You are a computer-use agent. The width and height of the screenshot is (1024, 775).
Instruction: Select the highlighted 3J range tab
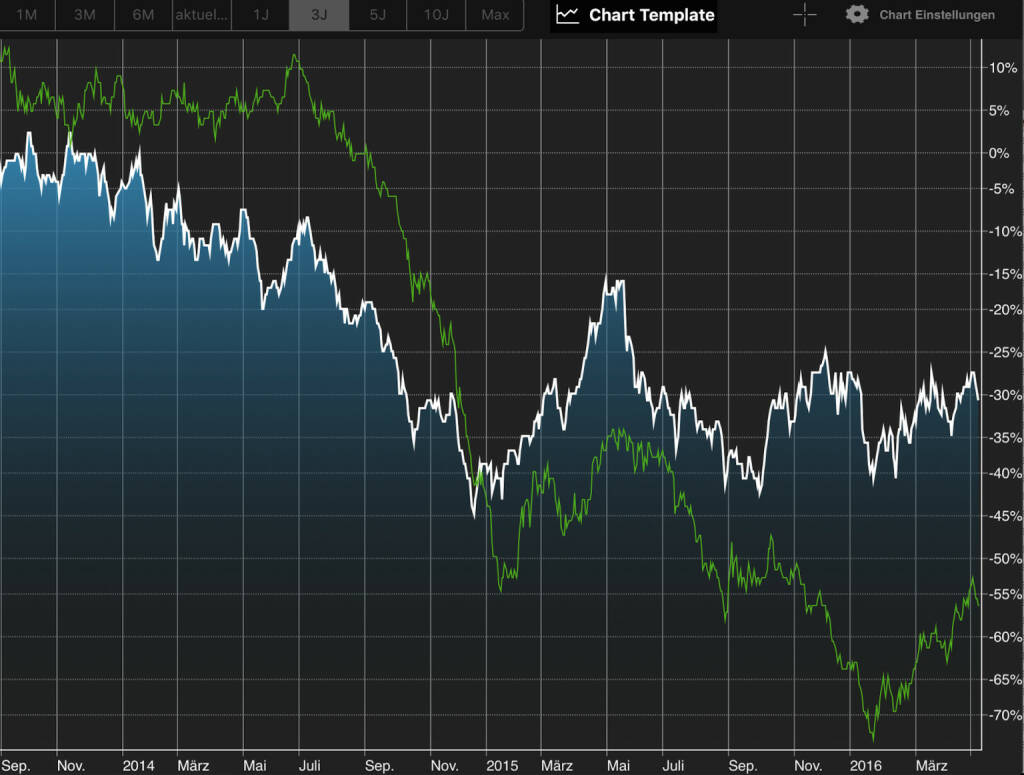[319, 15]
